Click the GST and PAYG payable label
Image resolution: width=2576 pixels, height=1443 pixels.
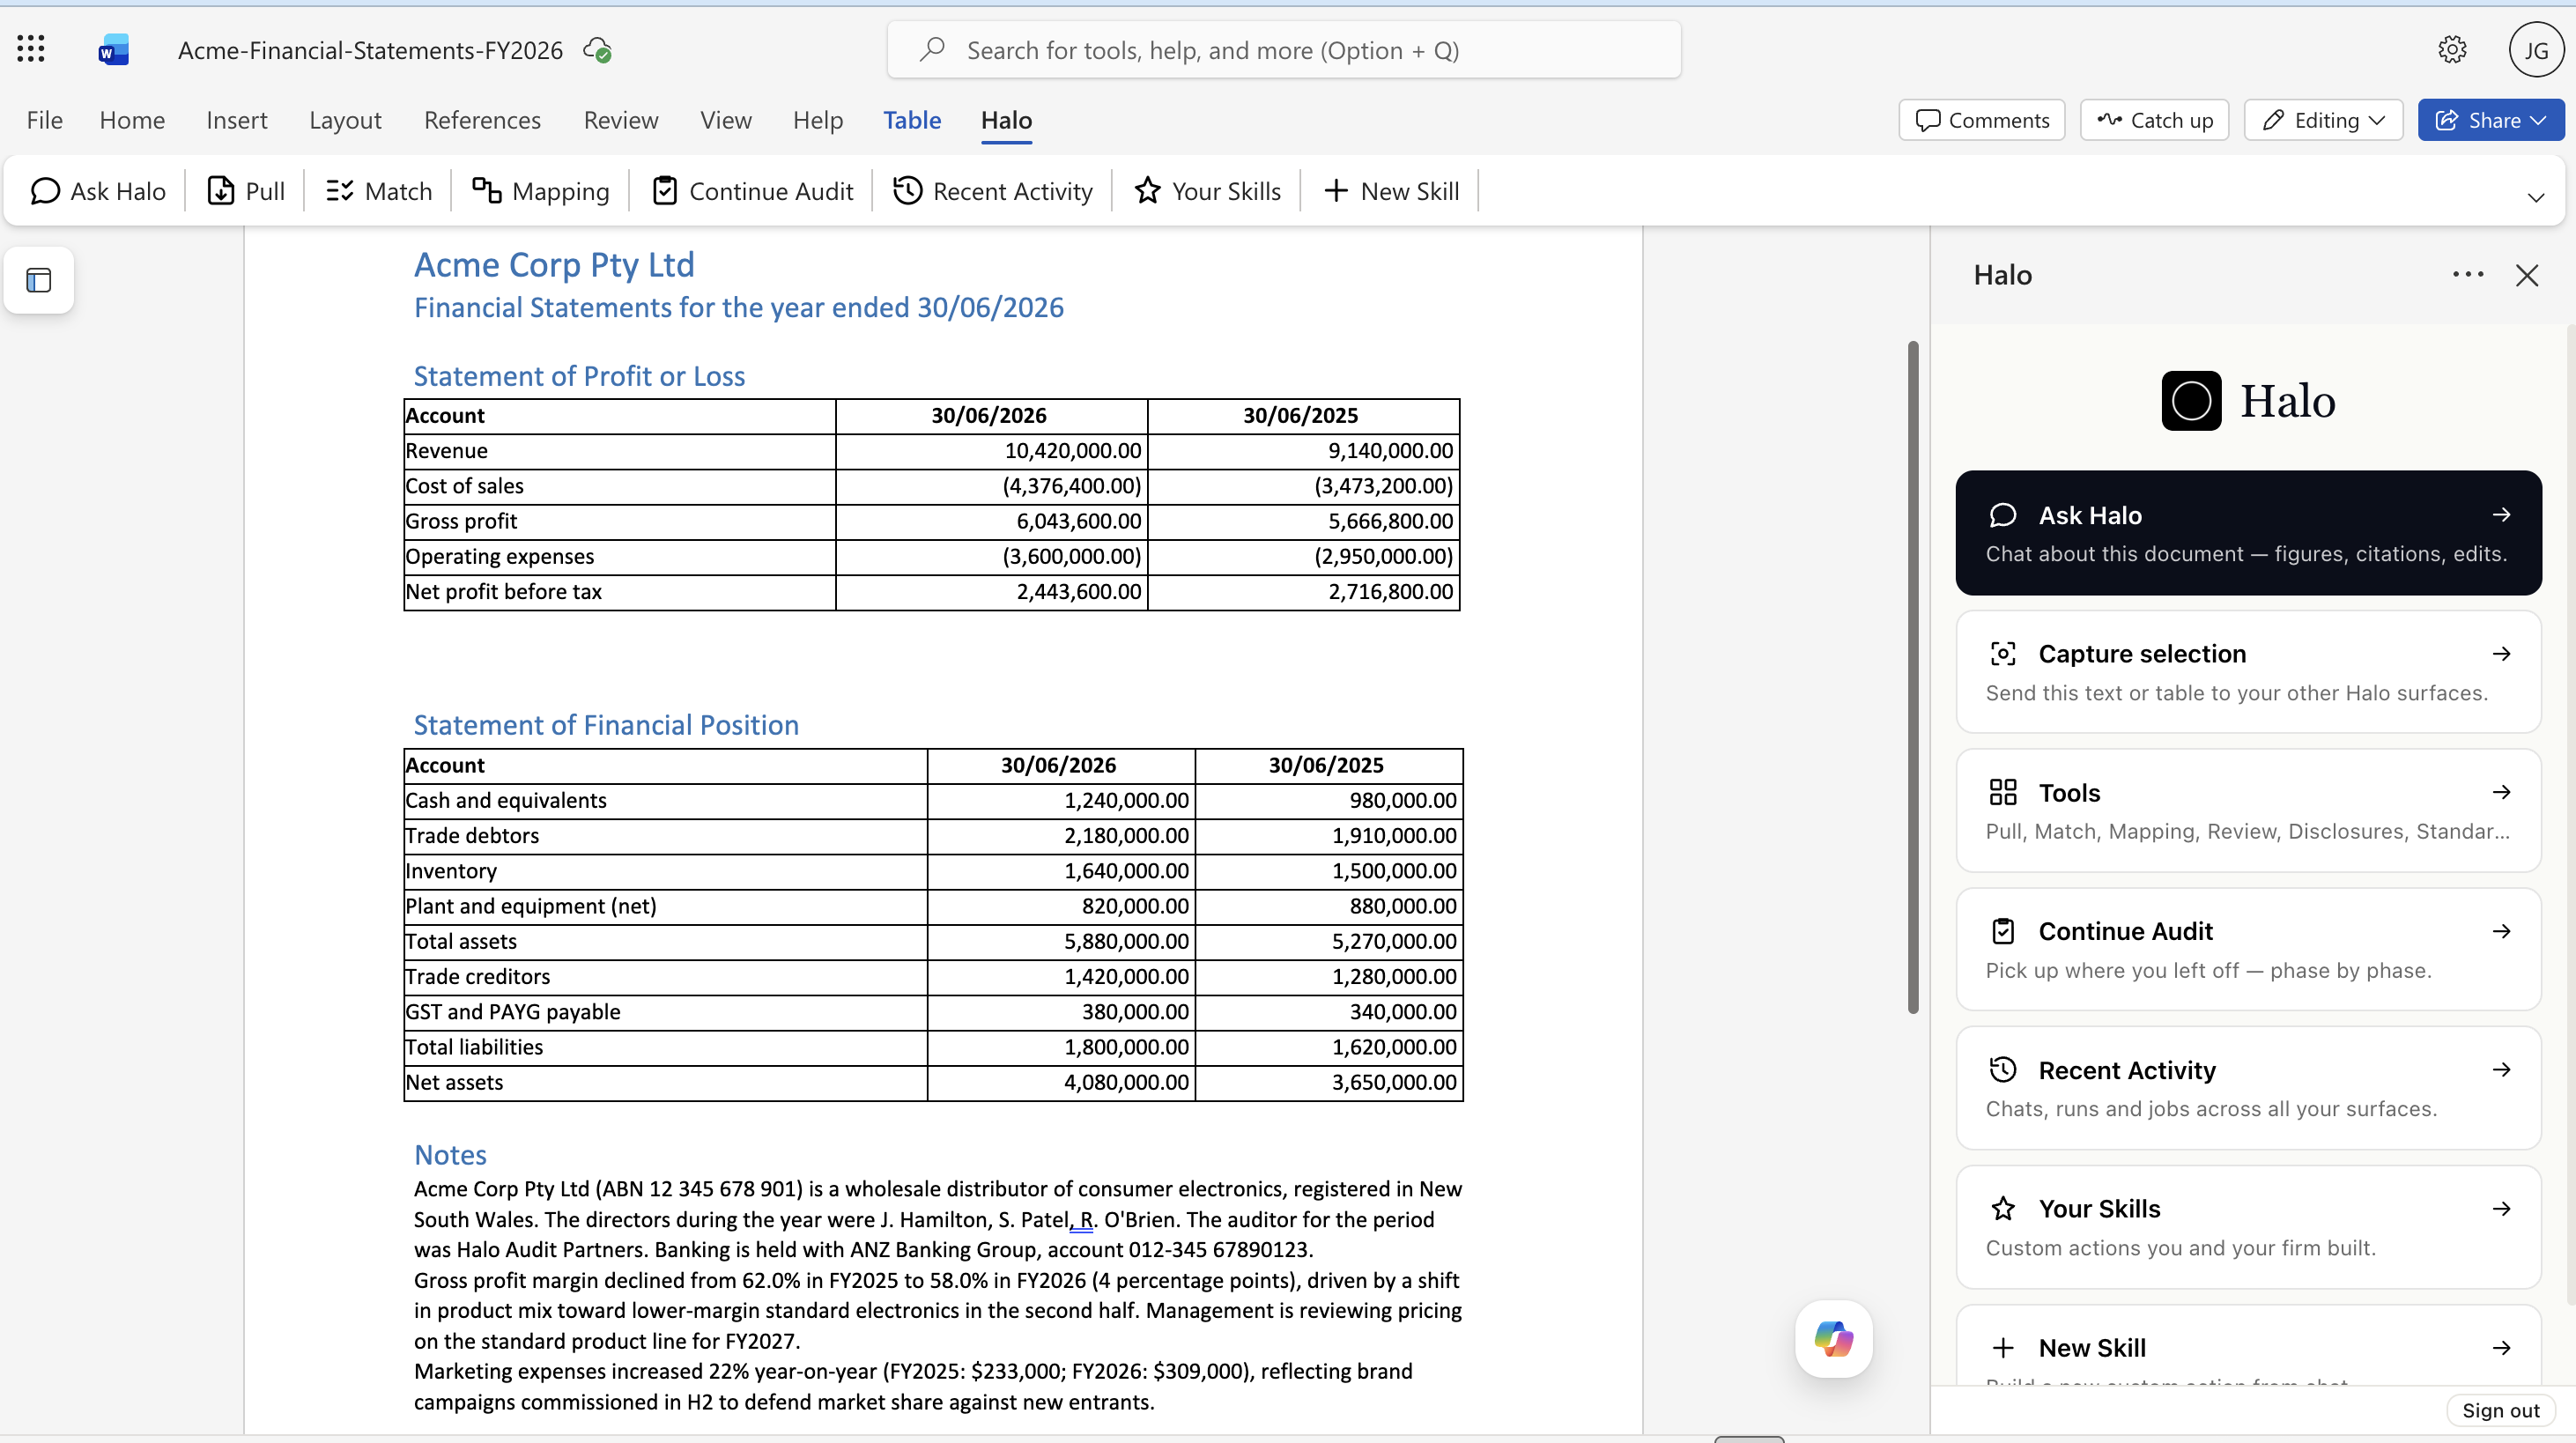(x=513, y=1011)
